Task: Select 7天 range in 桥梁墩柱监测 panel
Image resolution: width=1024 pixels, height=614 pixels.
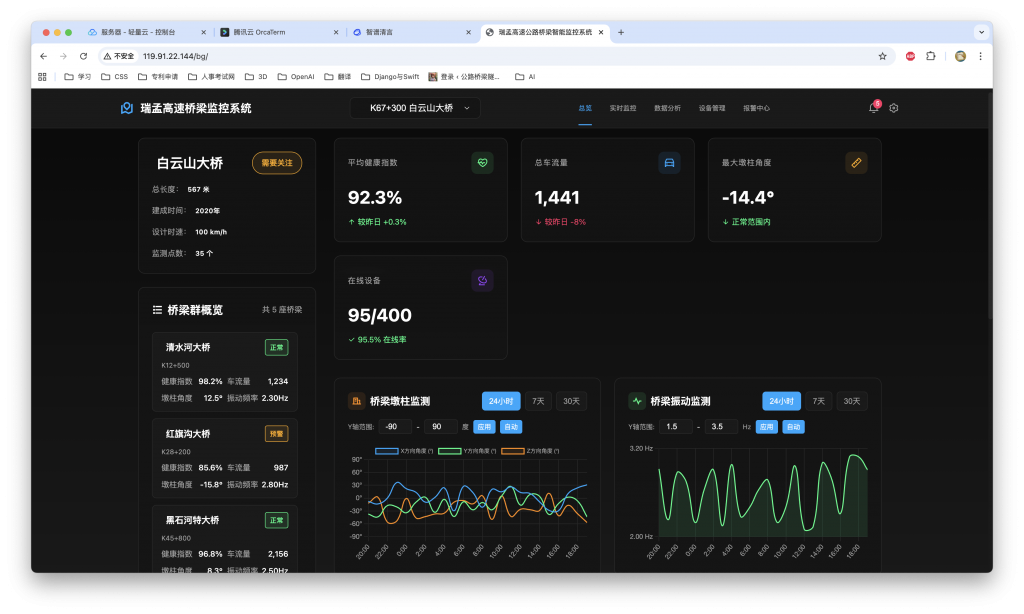Action: 538,401
